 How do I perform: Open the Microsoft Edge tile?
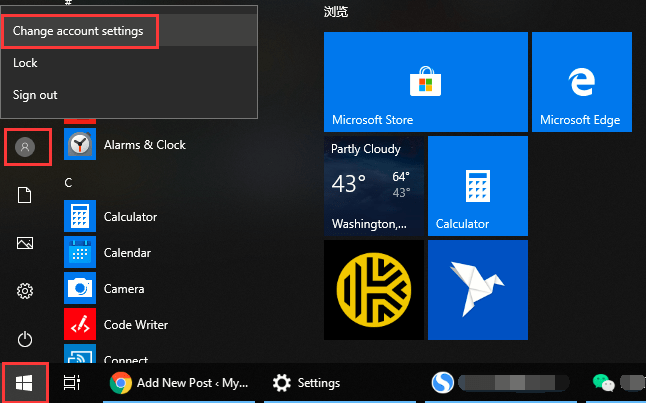582,82
